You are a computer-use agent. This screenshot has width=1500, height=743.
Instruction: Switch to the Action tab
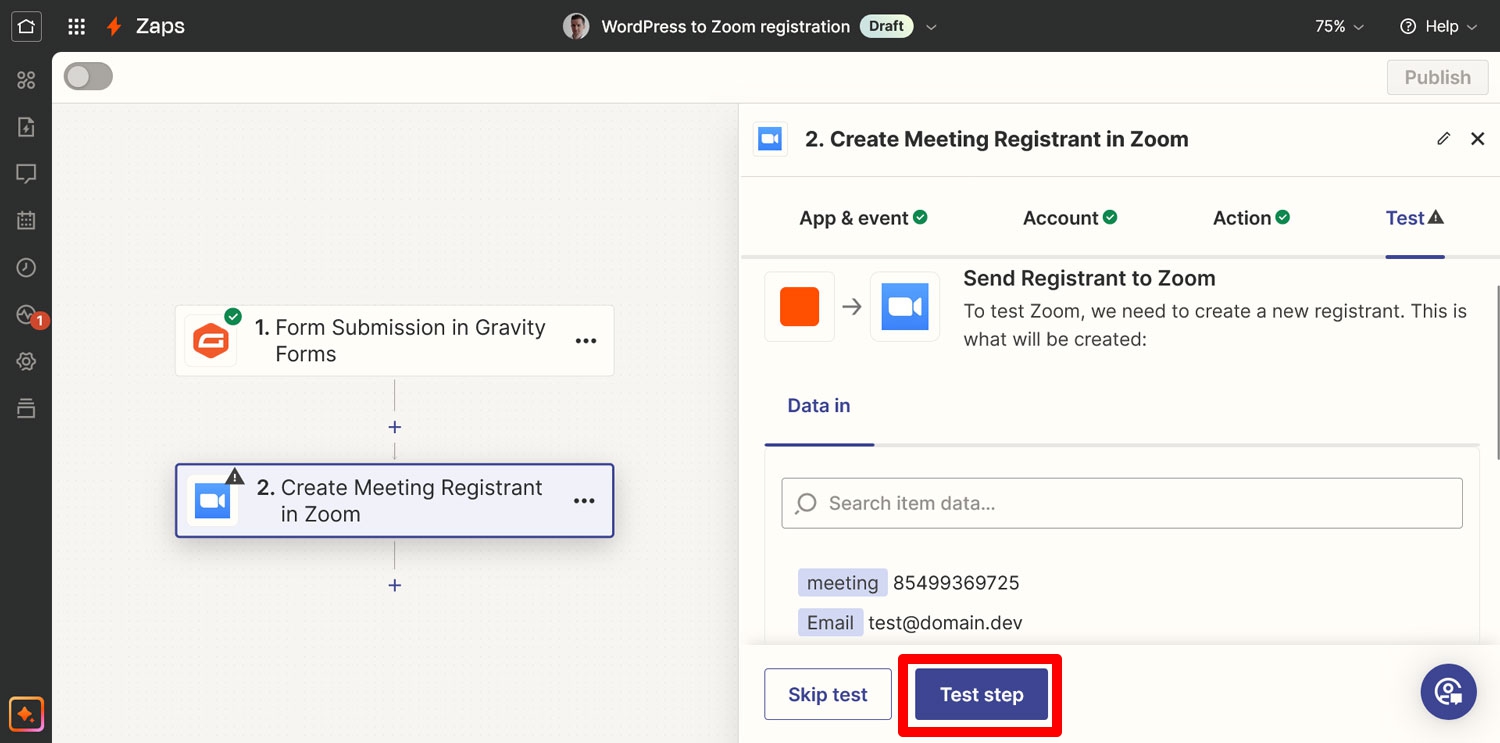click(1251, 218)
